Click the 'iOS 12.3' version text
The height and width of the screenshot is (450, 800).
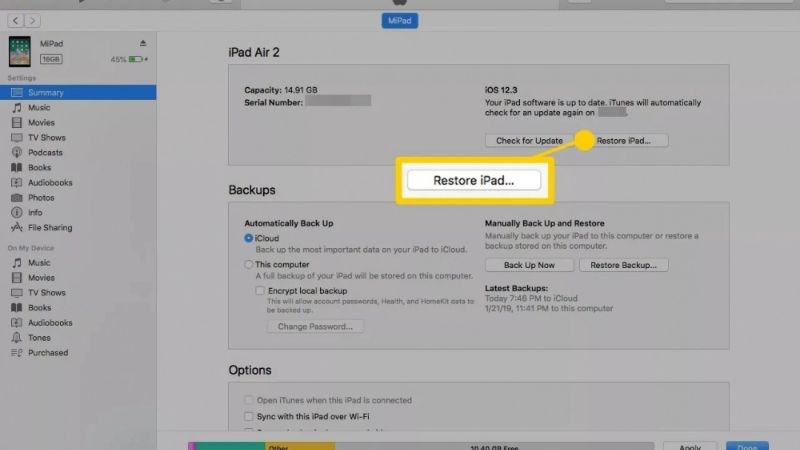[x=501, y=90]
